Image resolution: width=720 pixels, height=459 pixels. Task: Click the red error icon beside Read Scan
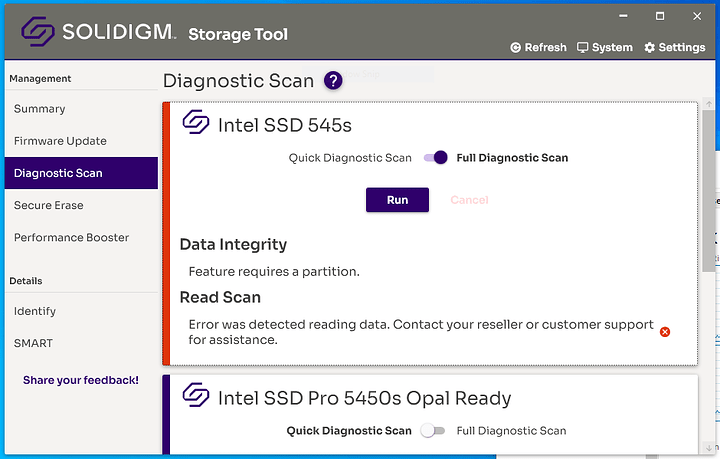[x=664, y=332]
